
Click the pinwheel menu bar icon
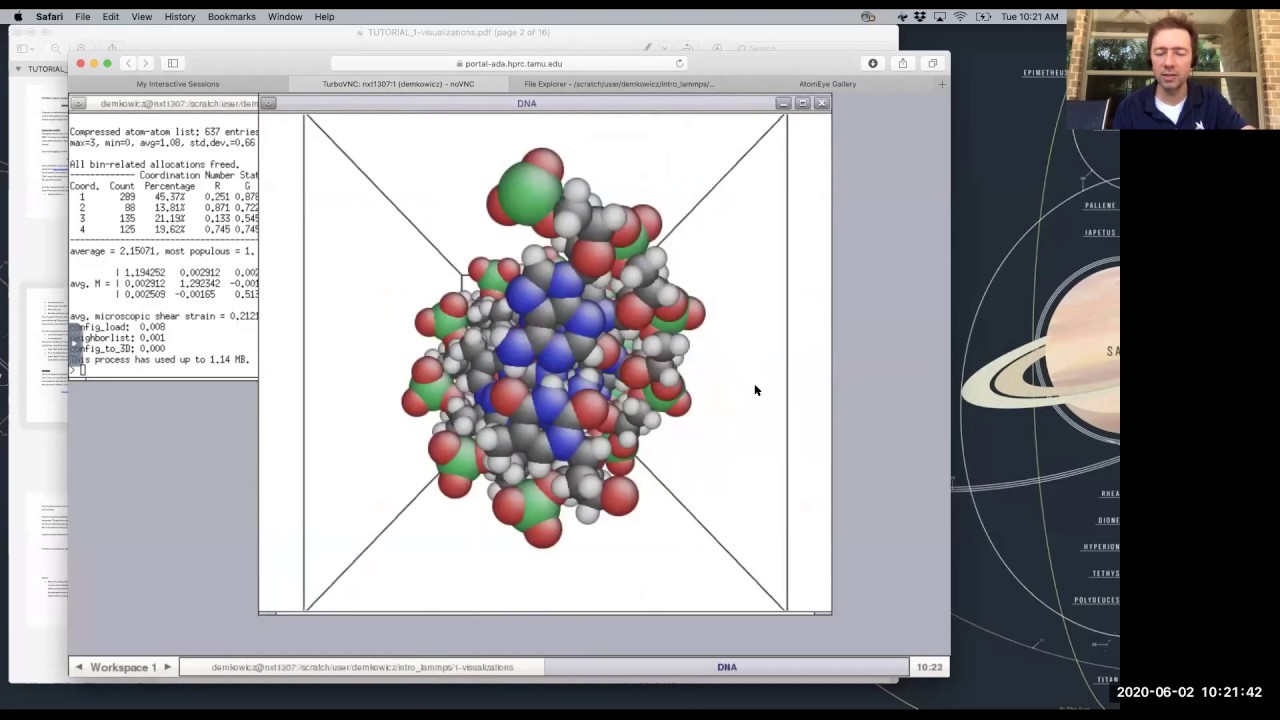coord(902,16)
